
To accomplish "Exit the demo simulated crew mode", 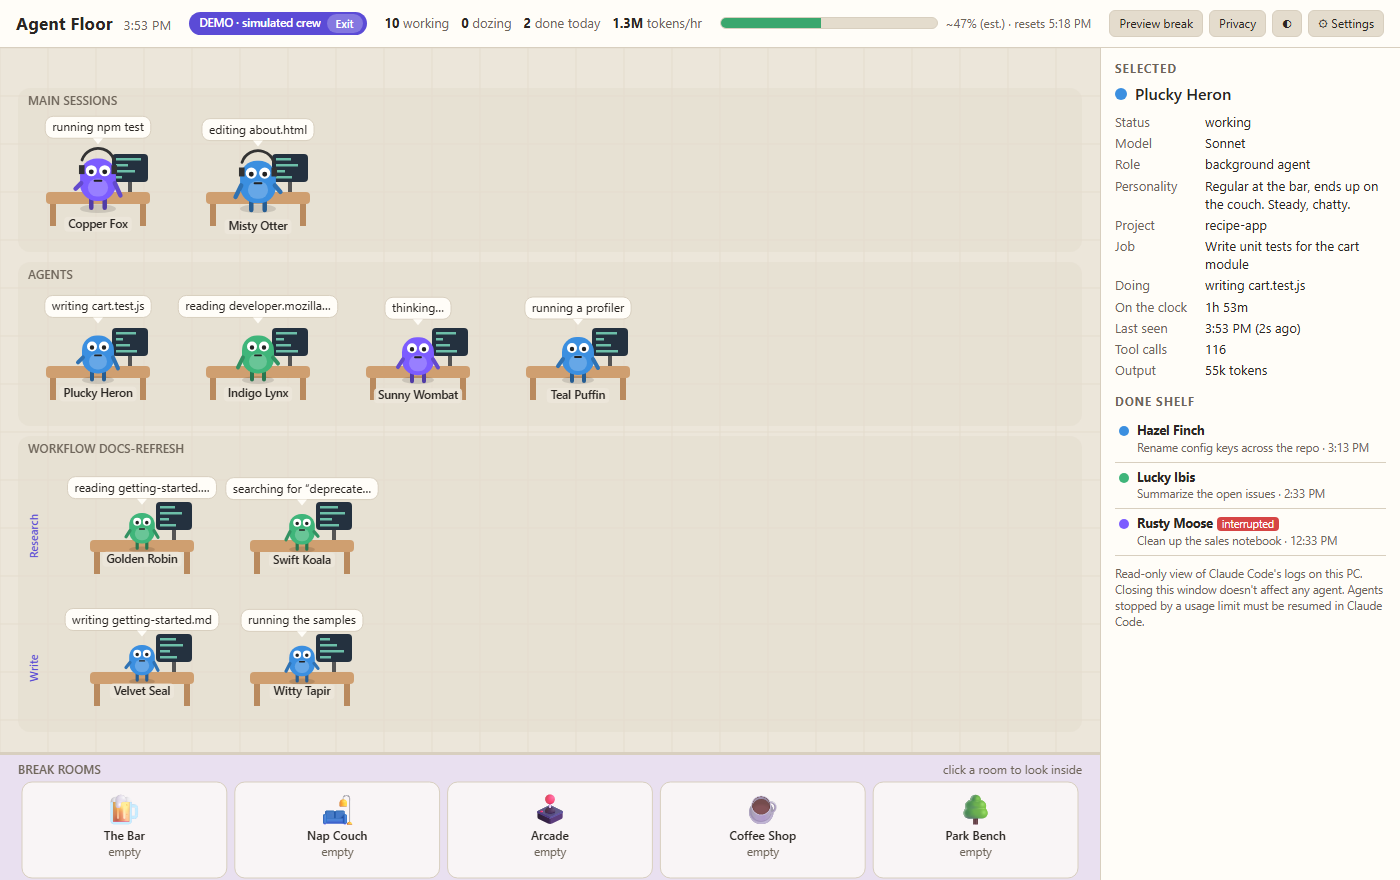I will click(344, 24).
